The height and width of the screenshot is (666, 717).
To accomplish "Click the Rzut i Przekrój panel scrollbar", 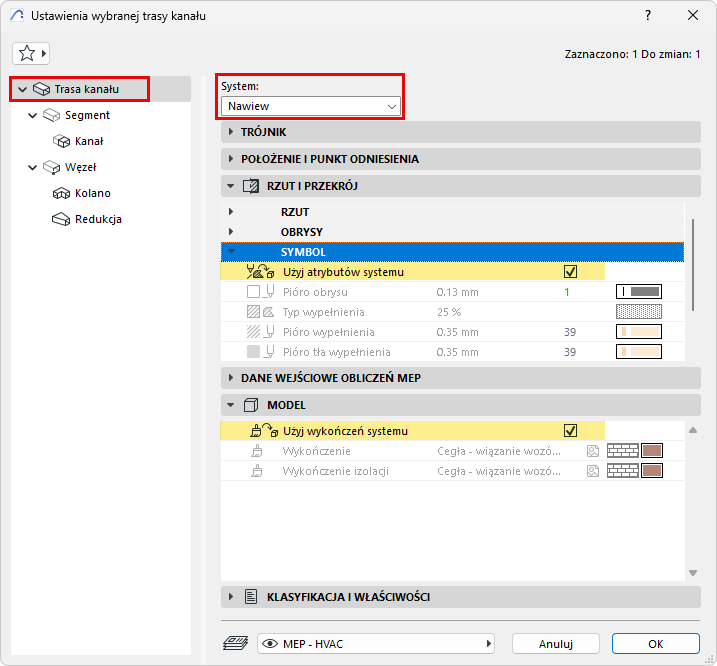I will (693, 265).
